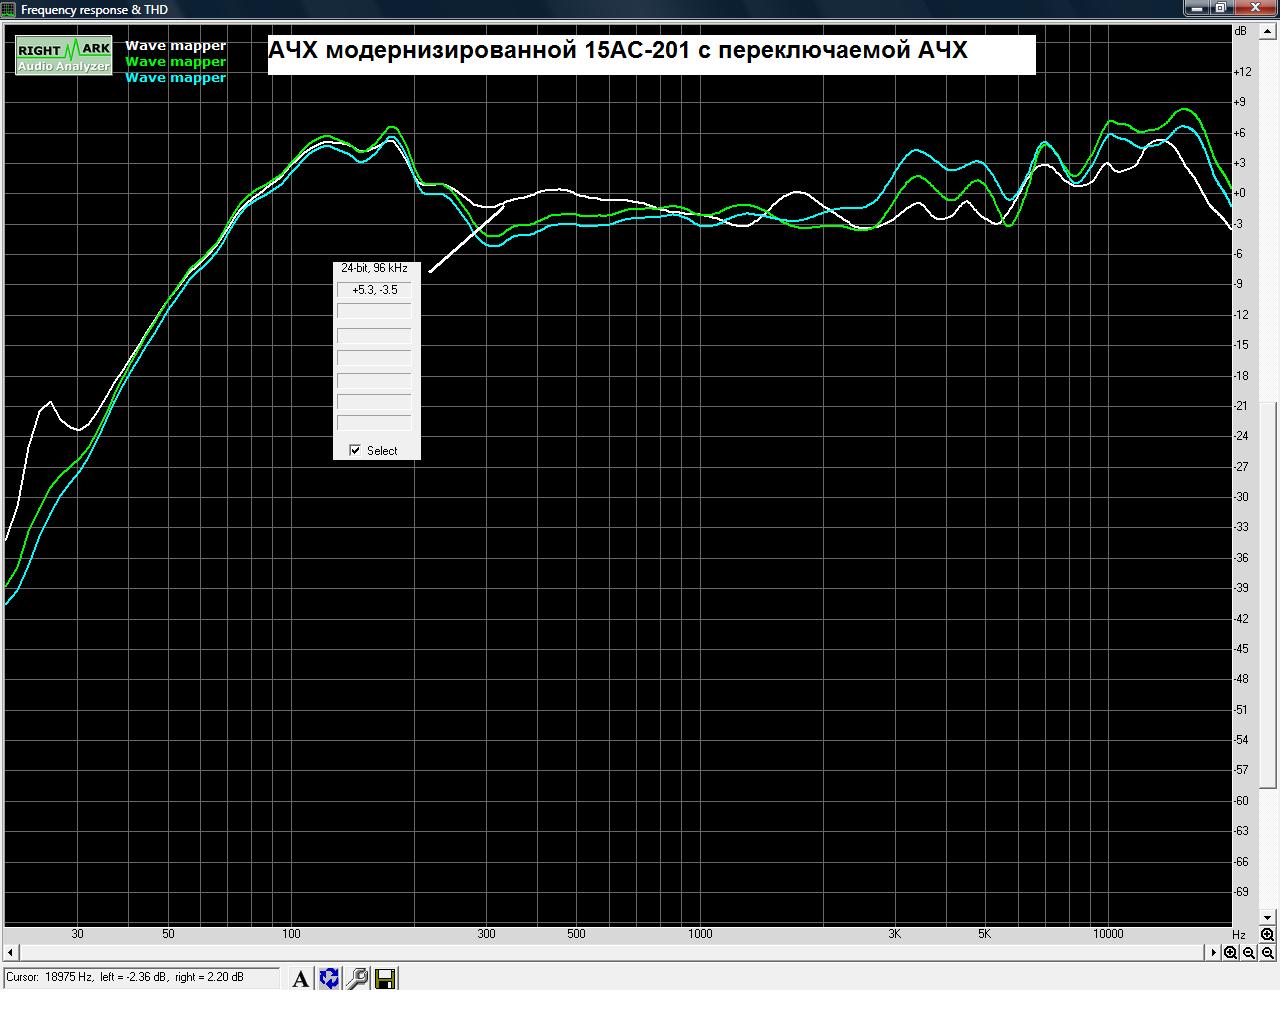This screenshot has height=1024, width=1280.
Task: Click the Cursor readout status field
Action: click(x=142, y=978)
